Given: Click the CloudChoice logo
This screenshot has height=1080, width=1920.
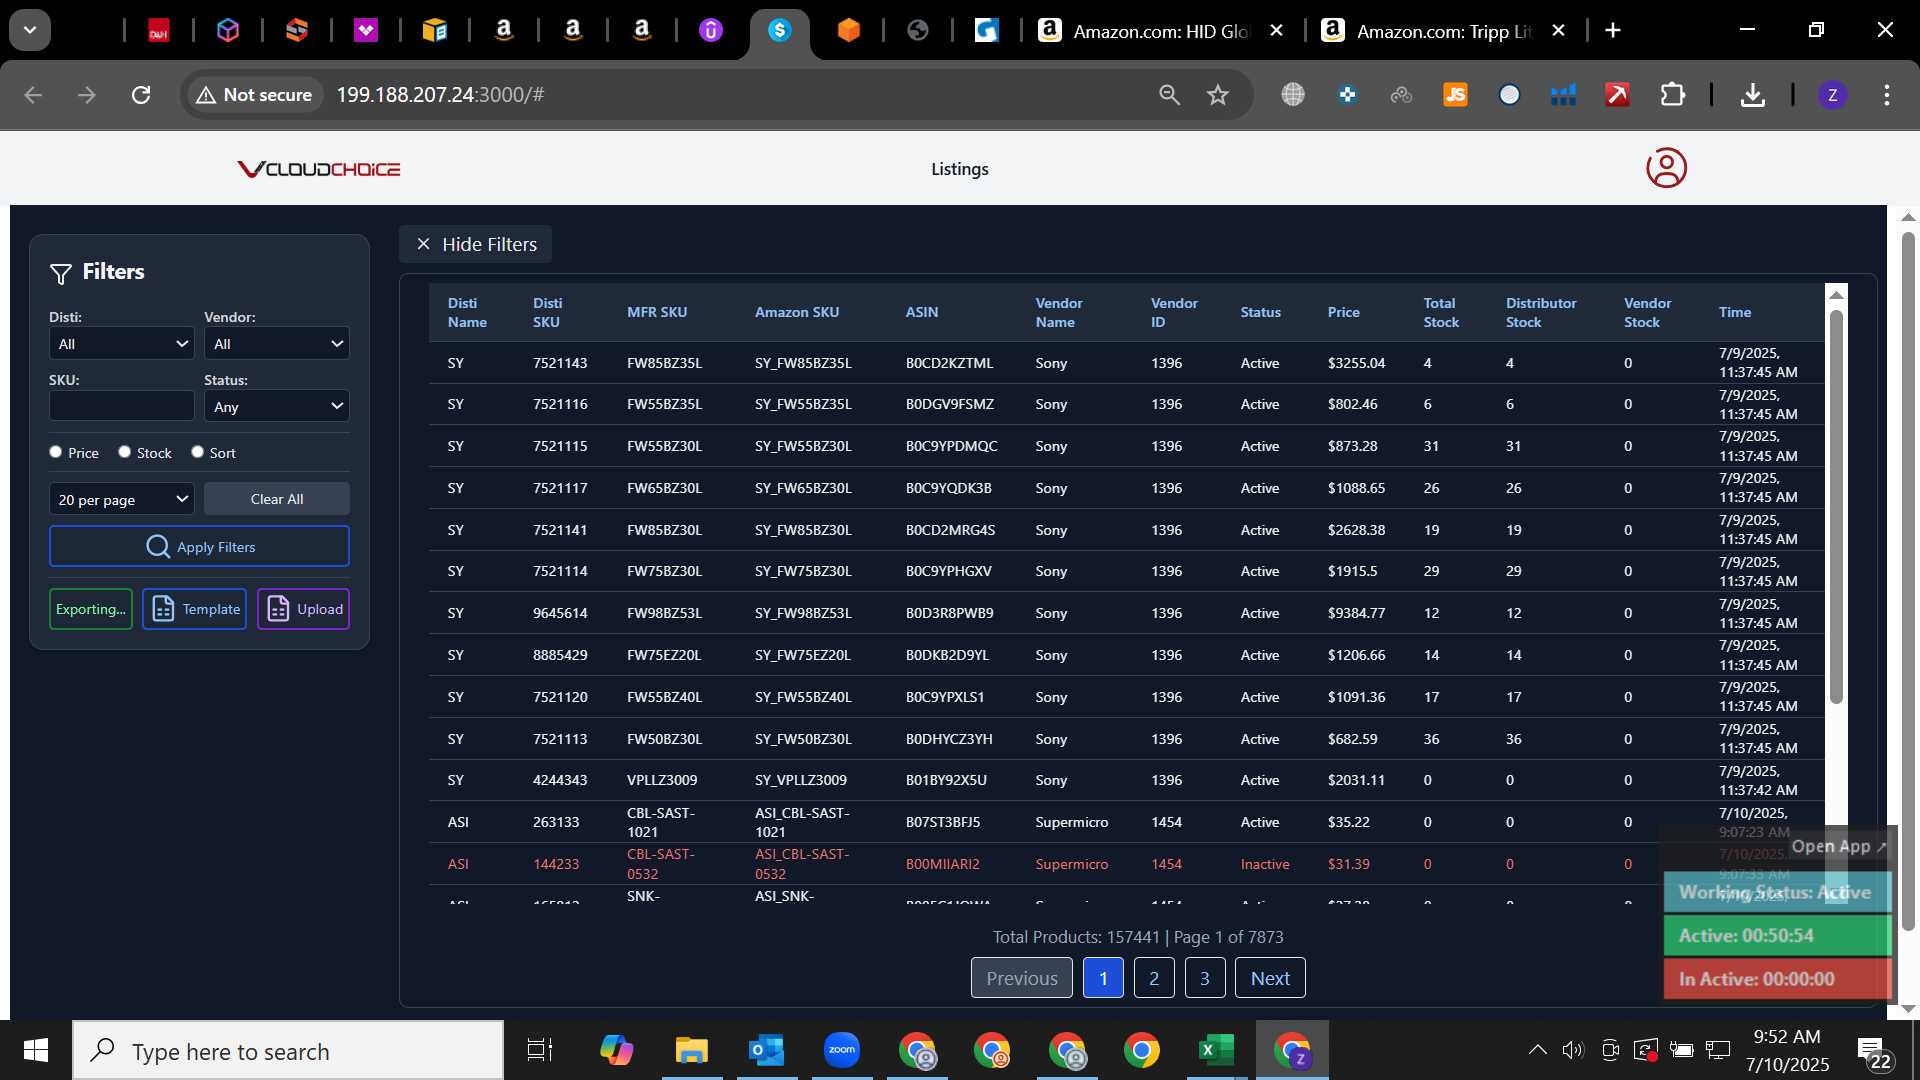Looking at the screenshot, I should pyautogui.click(x=319, y=169).
